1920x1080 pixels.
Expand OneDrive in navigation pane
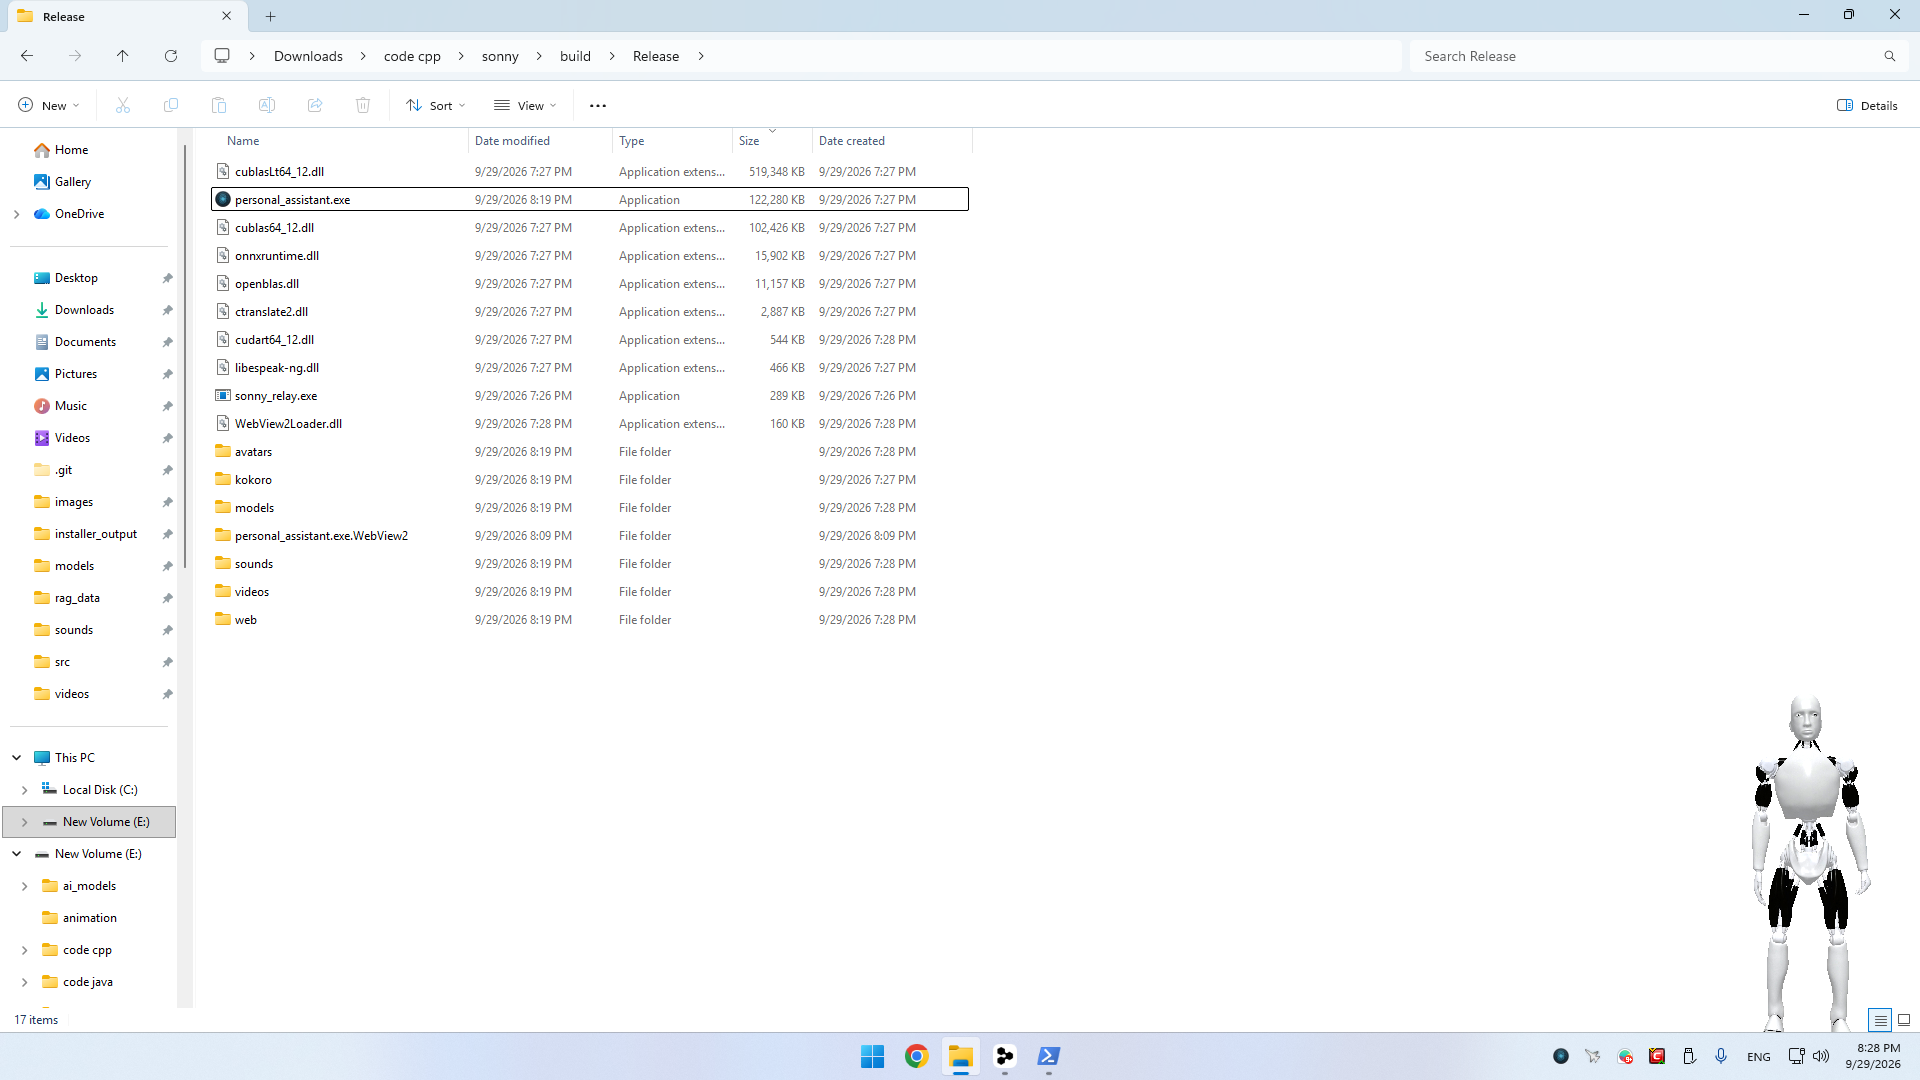coord(17,214)
